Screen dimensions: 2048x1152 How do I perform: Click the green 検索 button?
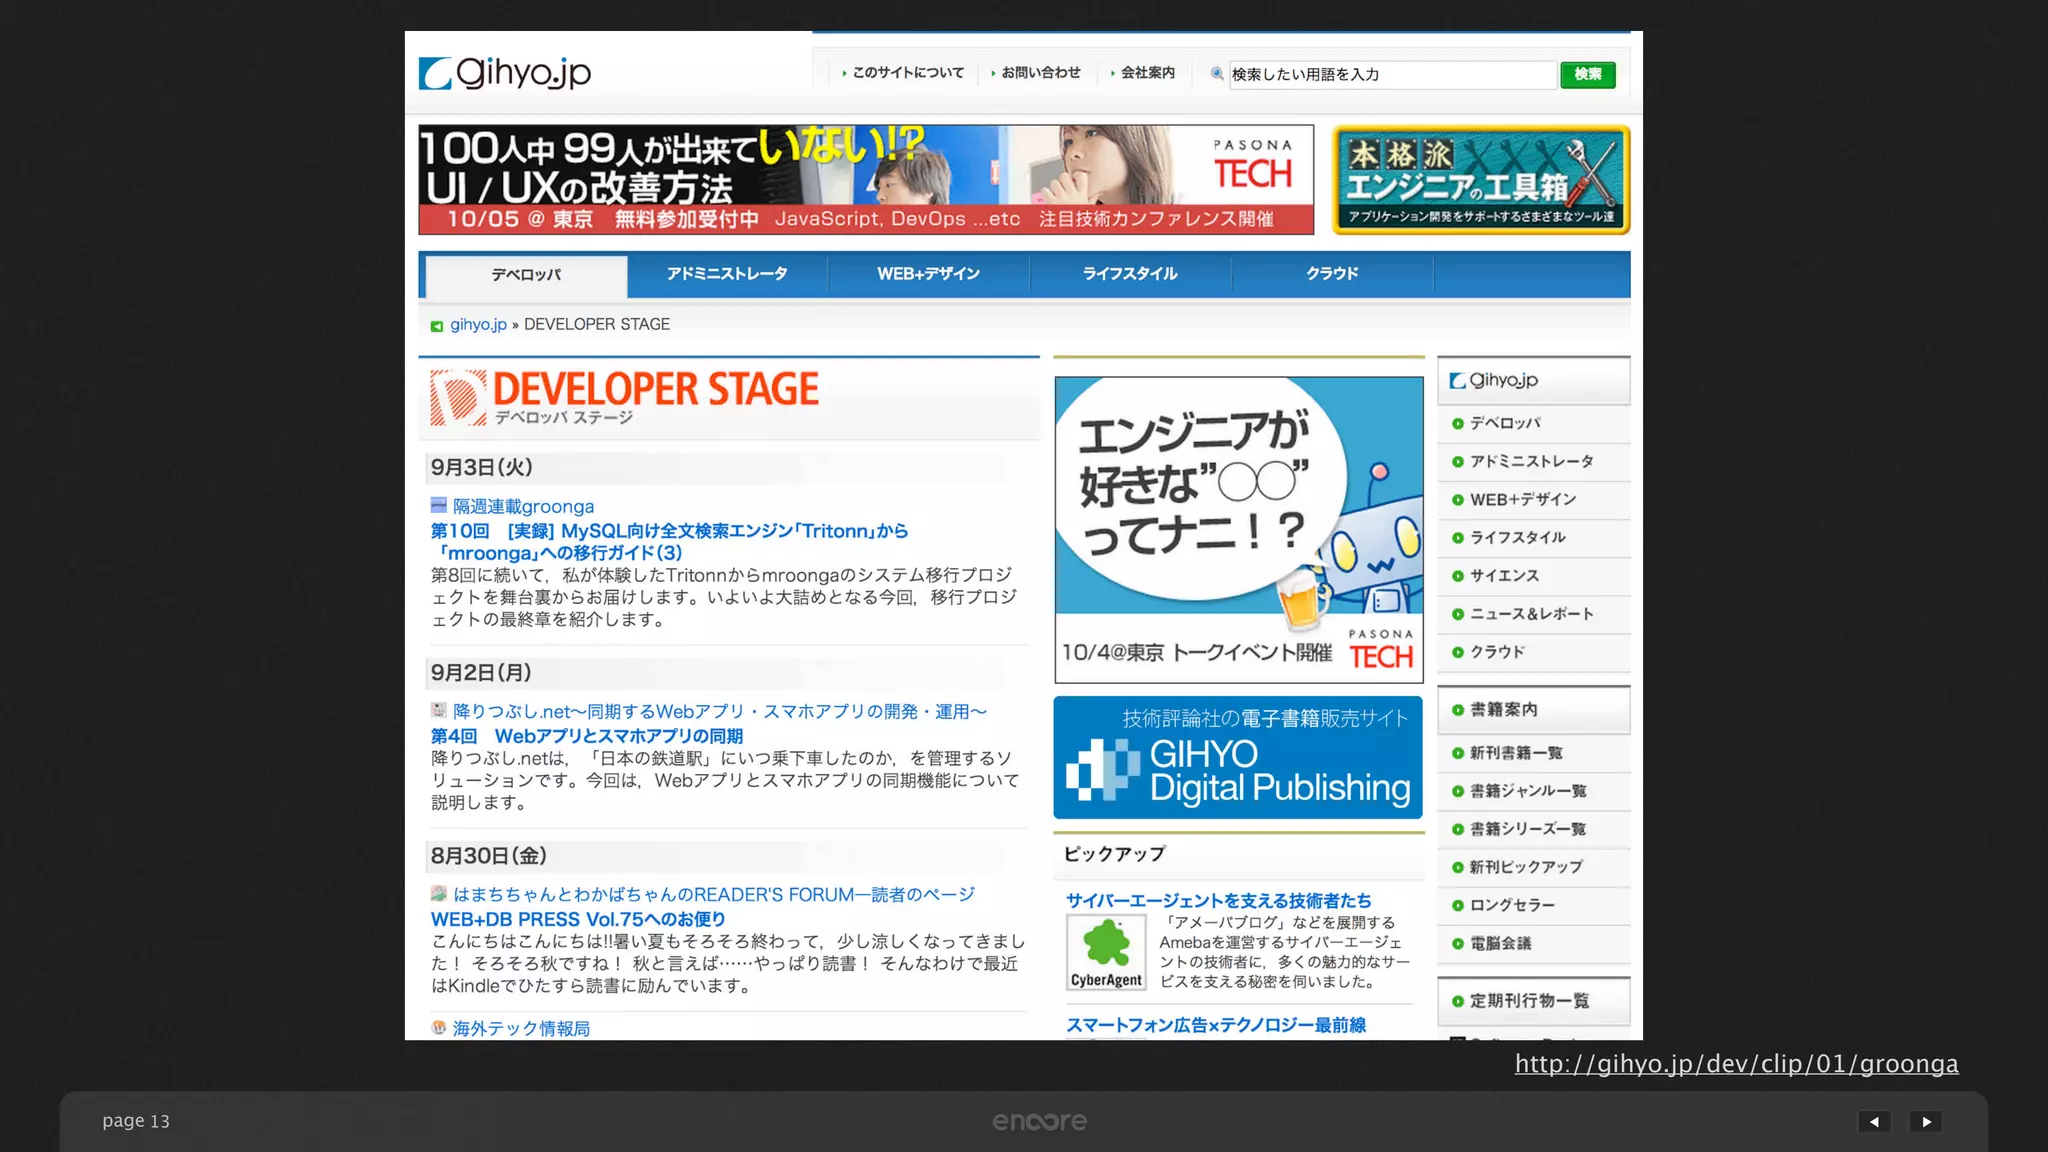(x=1588, y=75)
